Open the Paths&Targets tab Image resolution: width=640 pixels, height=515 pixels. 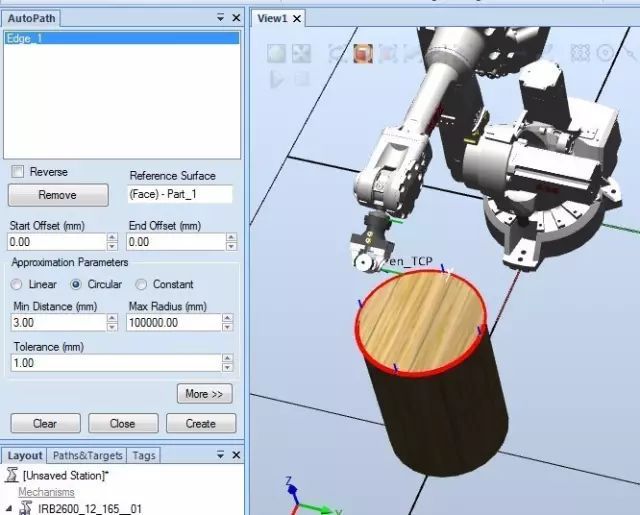point(87,455)
